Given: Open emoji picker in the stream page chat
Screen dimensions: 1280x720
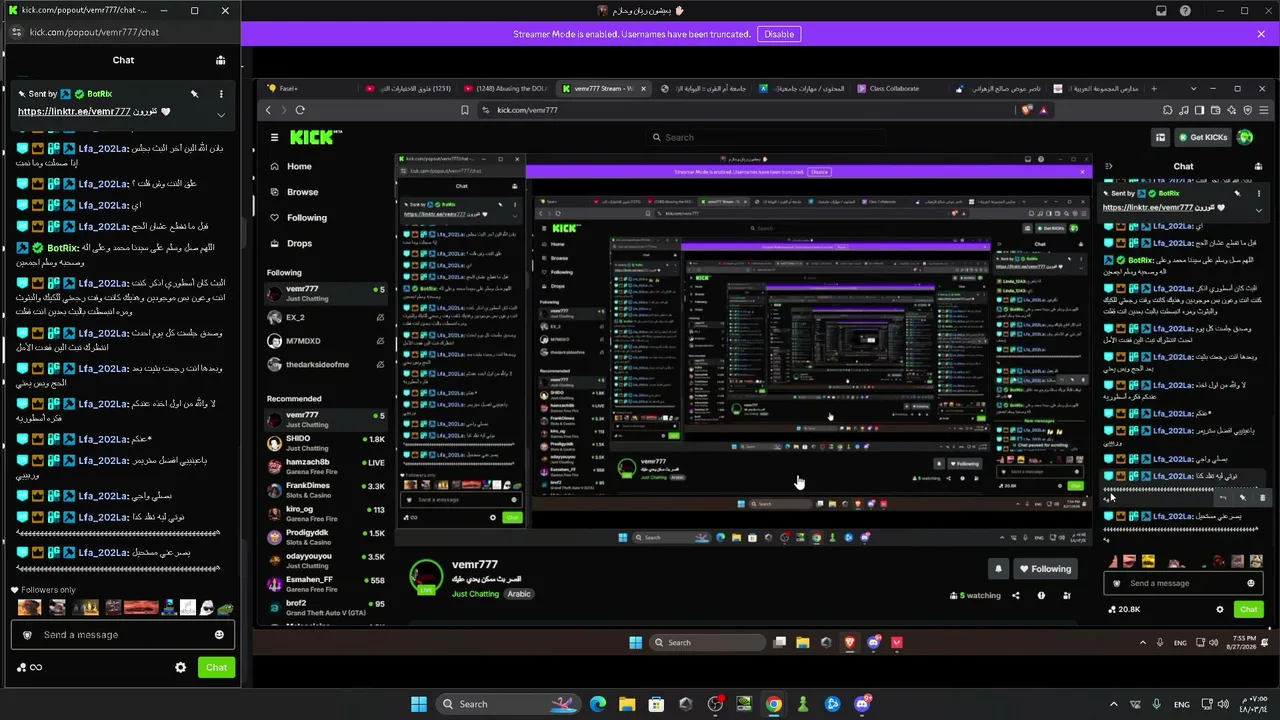Looking at the screenshot, I should (1250, 583).
